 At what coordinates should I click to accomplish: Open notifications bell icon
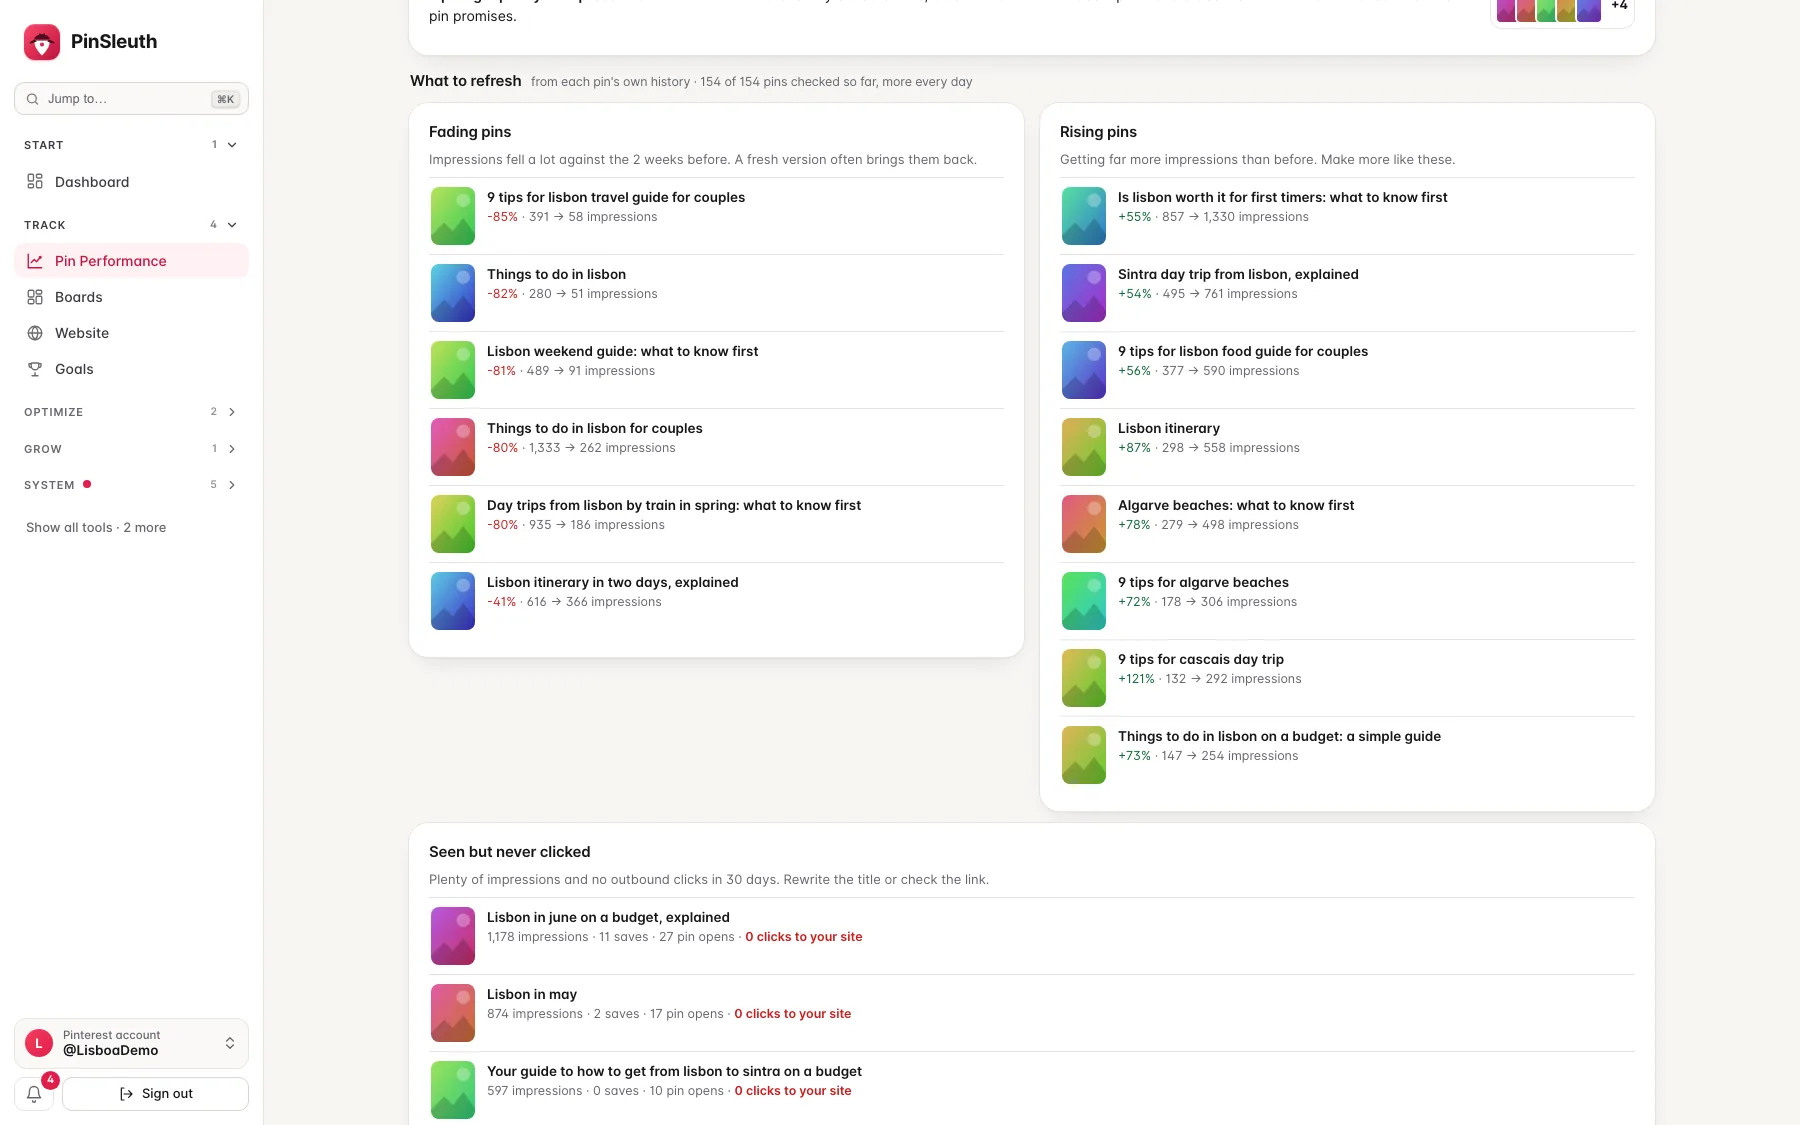(x=34, y=1094)
